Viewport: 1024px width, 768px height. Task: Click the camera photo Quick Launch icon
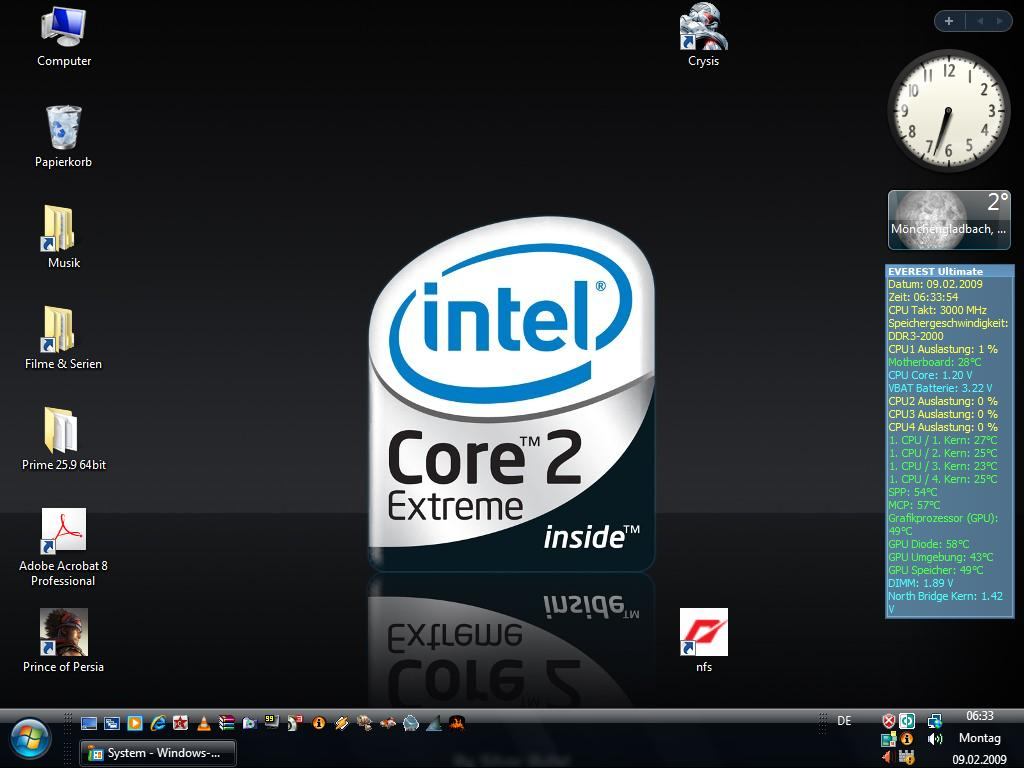(249, 723)
